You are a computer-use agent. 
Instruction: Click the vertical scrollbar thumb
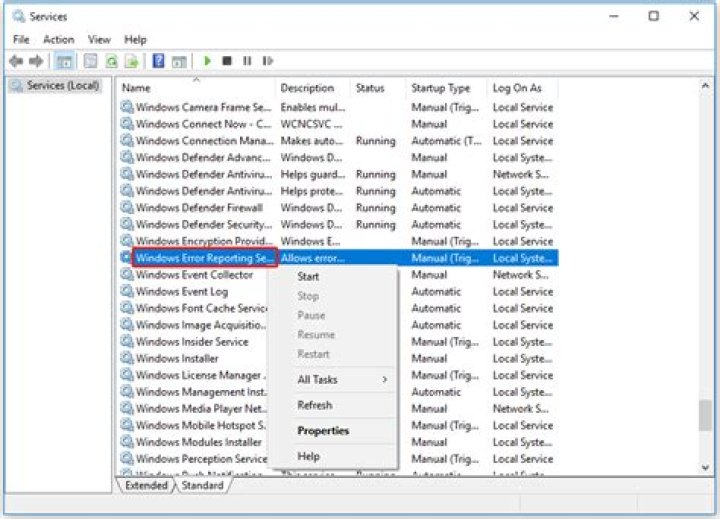705,416
